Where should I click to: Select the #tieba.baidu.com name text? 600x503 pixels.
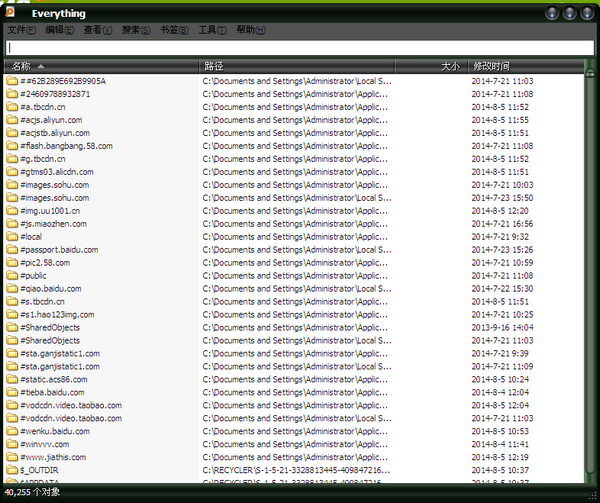pyautogui.click(x=52, y=392)
